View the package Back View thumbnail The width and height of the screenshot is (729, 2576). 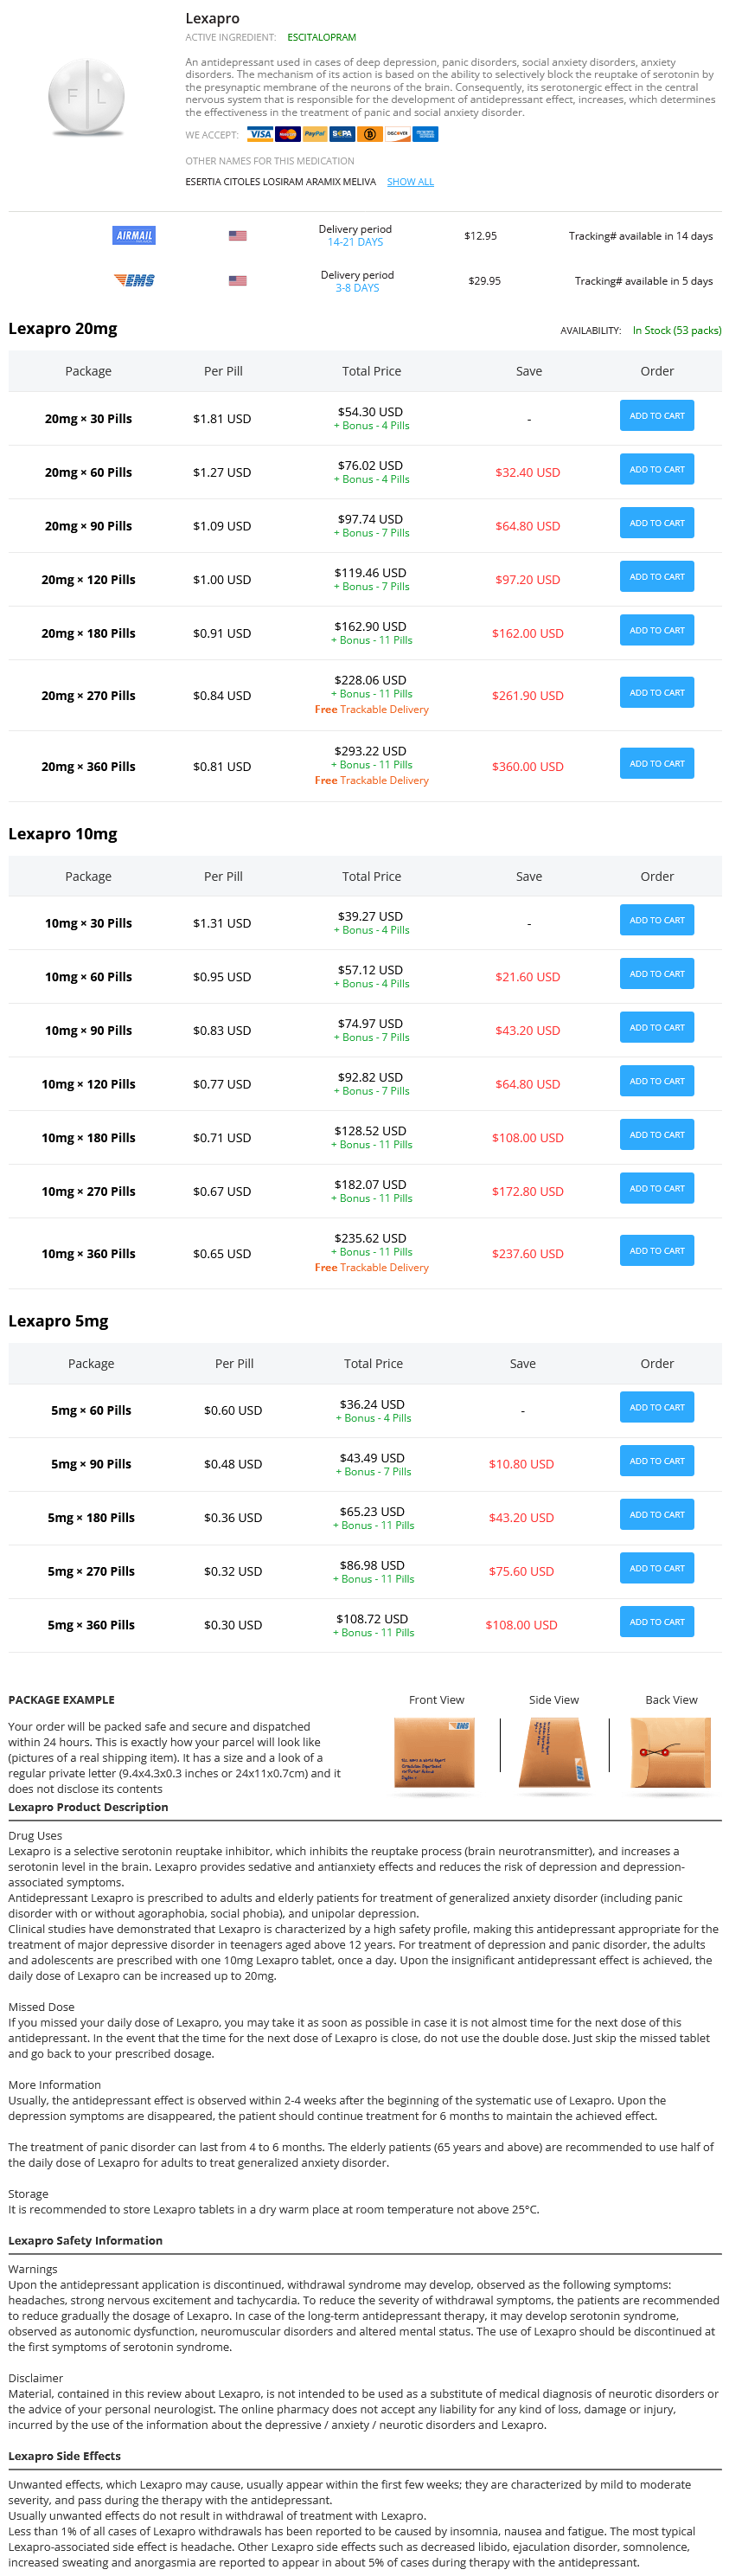click(x=670, y=1754)
